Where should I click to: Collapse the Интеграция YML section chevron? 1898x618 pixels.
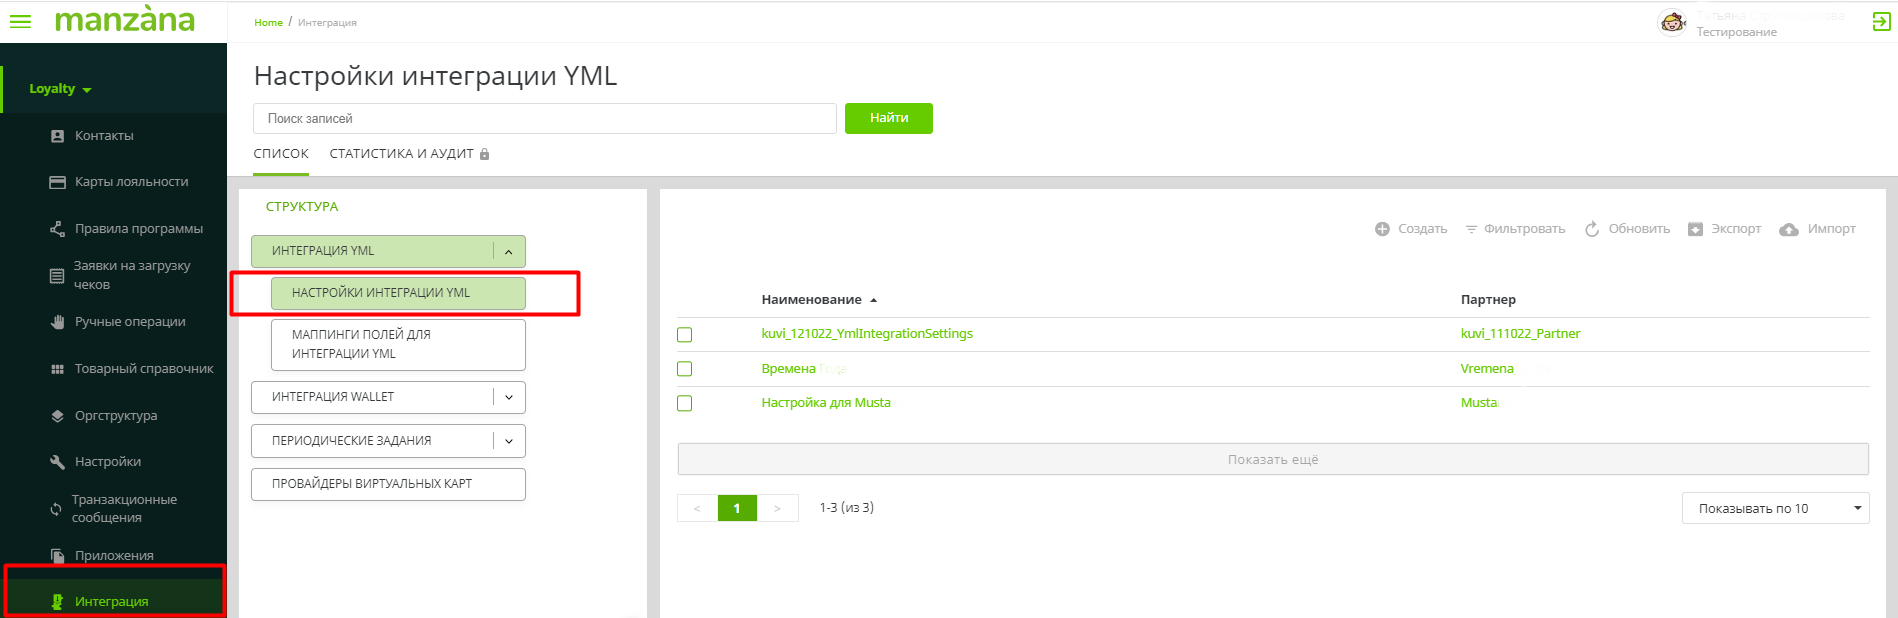pos(509,252)
